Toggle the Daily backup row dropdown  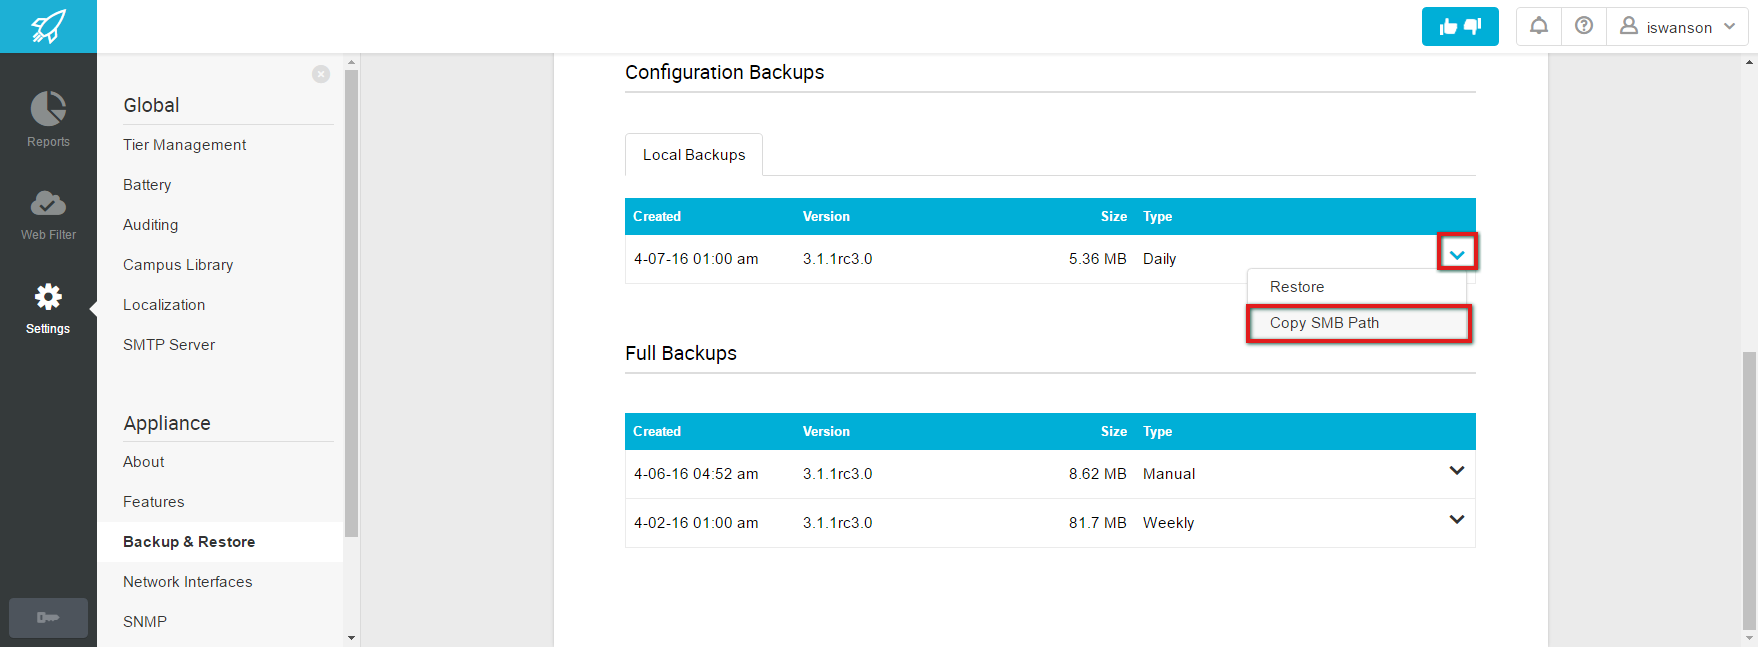[x=1457, y=254]
